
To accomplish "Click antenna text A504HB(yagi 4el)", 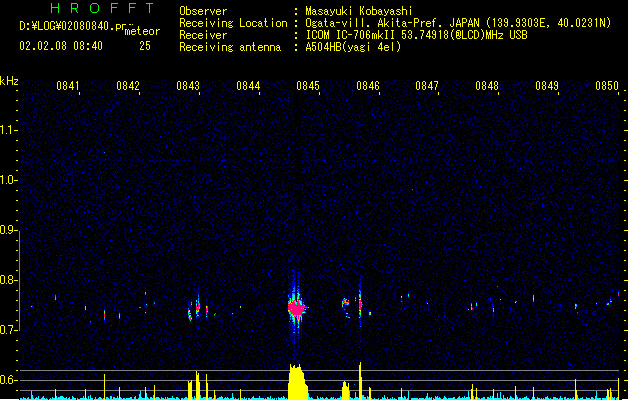I will pyautogui.click(x=353, y=47).
